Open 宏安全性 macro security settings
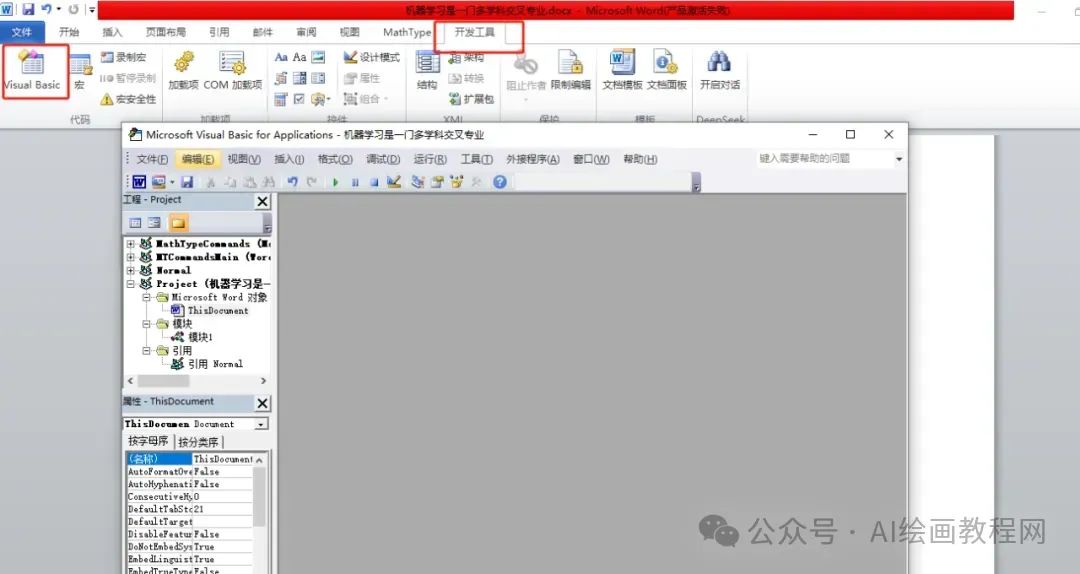This screenshot has height=574, width=1080. click(x=128, y=99)
